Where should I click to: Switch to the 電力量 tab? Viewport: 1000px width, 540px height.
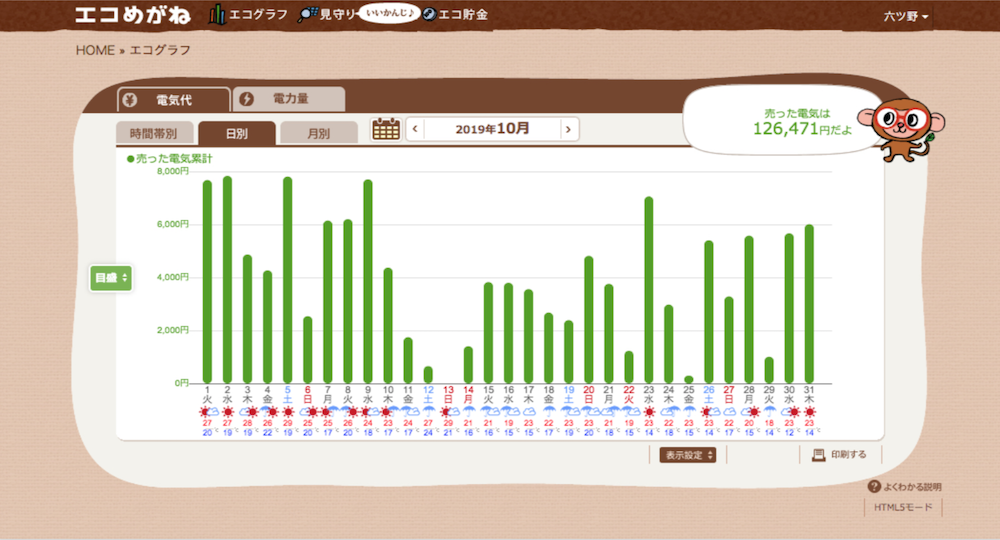[288, 99]
